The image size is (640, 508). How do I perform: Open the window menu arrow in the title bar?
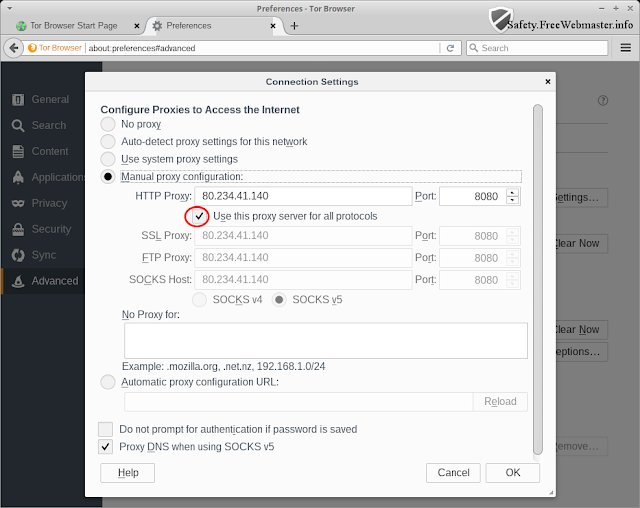[9, 8]
